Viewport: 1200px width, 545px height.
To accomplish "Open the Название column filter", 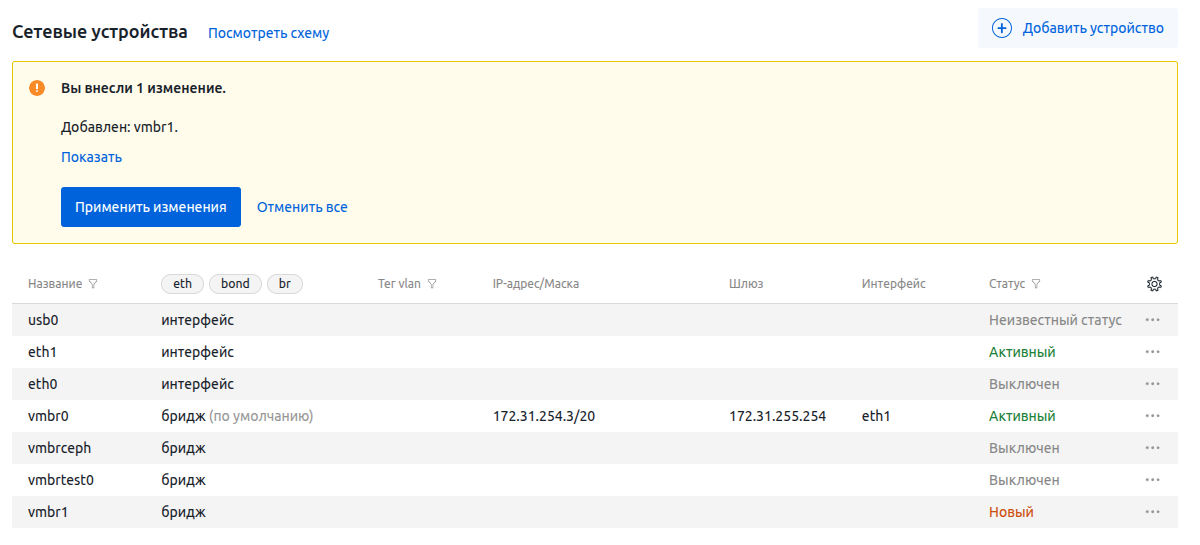I will click(x=93, y=284).
